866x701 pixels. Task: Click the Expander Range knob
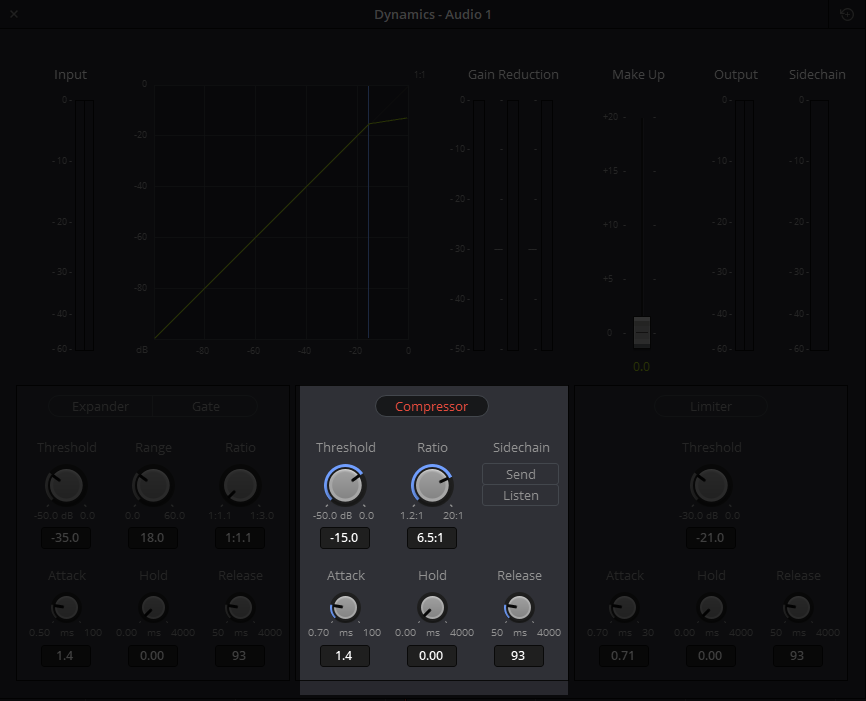(152, 485)
